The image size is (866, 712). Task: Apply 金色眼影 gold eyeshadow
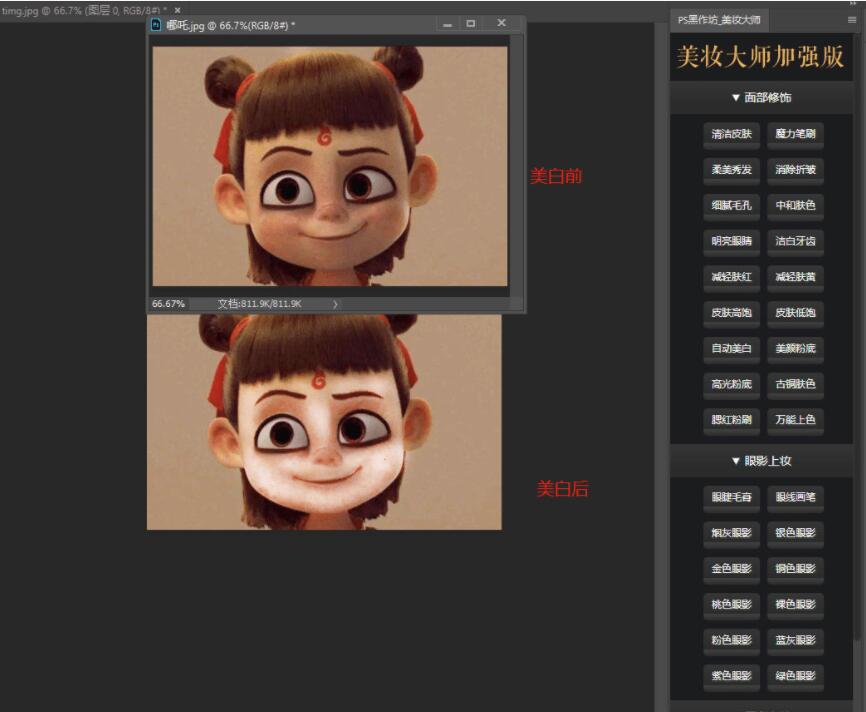pyautogui.click(x=731, y=568)
